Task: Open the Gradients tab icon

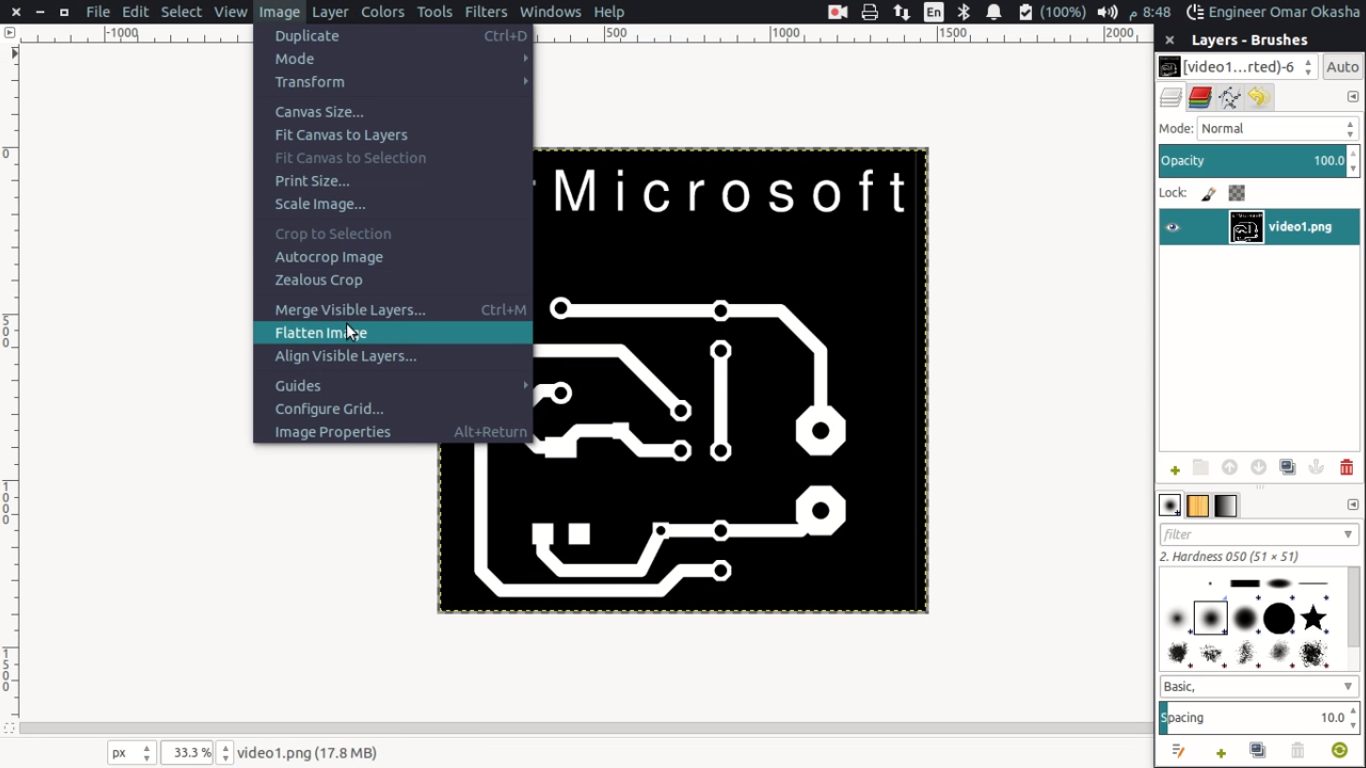Action: pyautogui.click(x=1226, y=506)
